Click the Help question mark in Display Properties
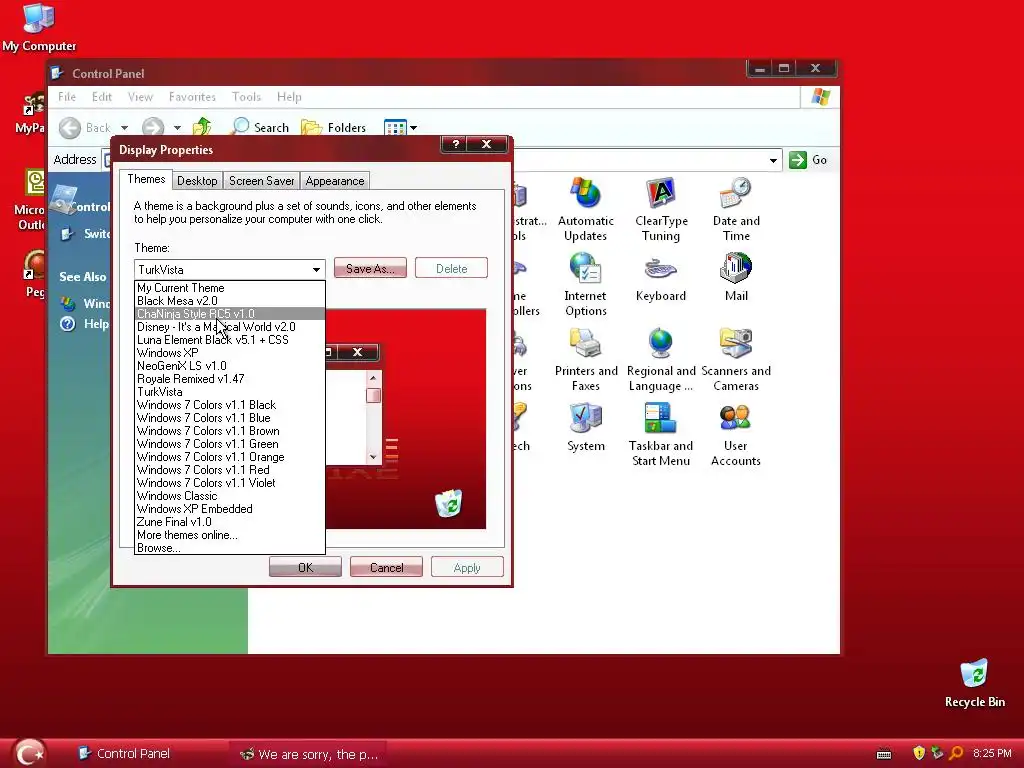The height and width of the screenshot is (768, 1024). (456, 144)
